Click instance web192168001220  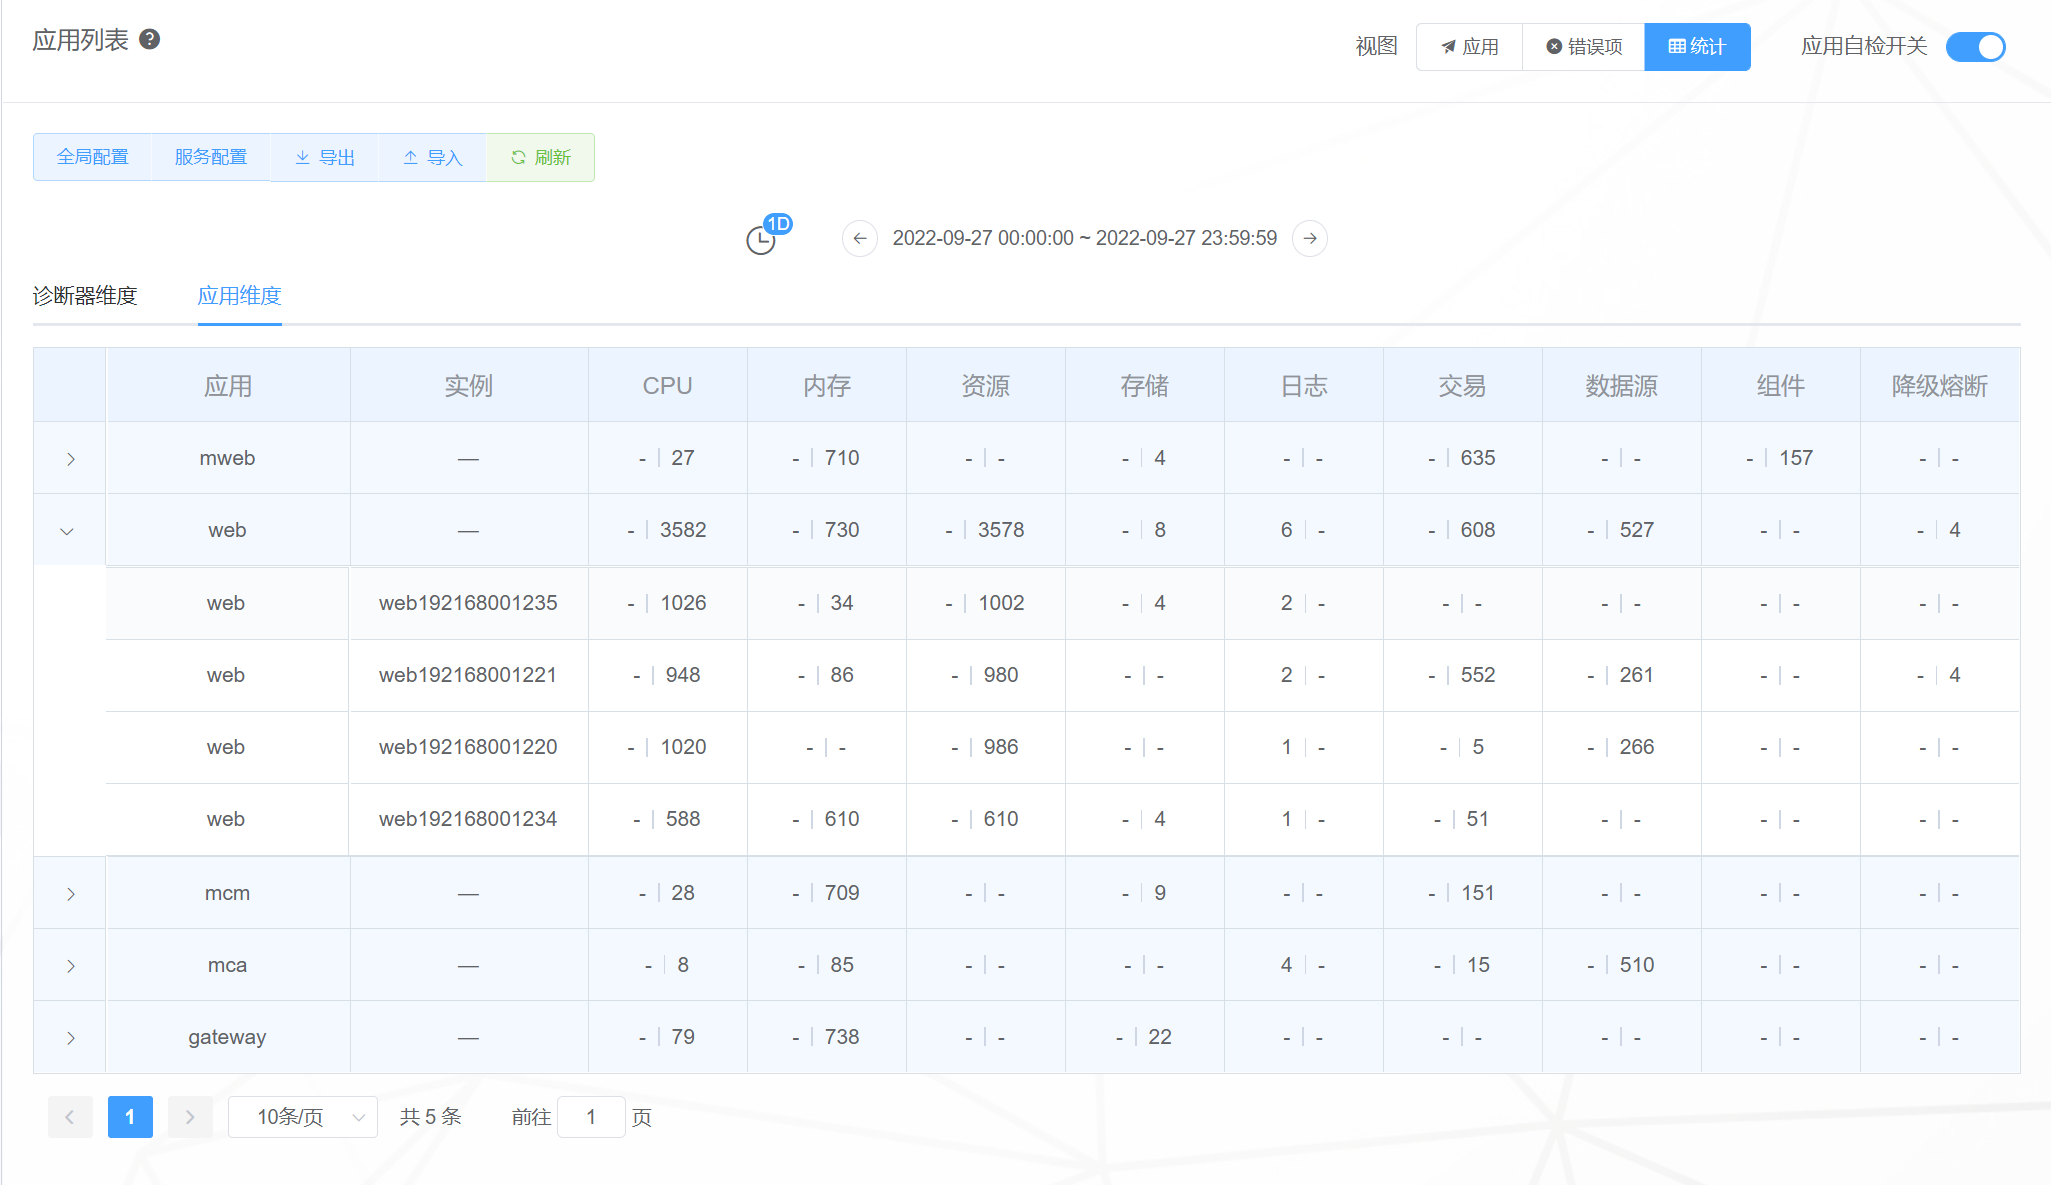point(468,747)
